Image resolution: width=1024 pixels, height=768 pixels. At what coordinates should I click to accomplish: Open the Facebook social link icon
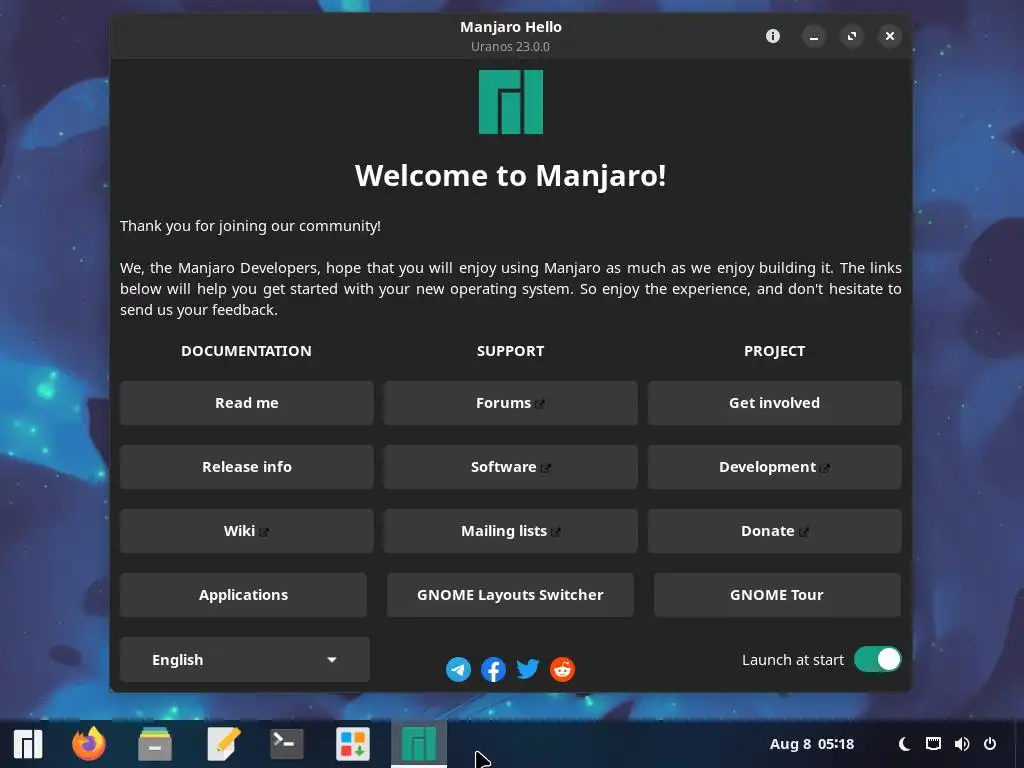(493, 669)
